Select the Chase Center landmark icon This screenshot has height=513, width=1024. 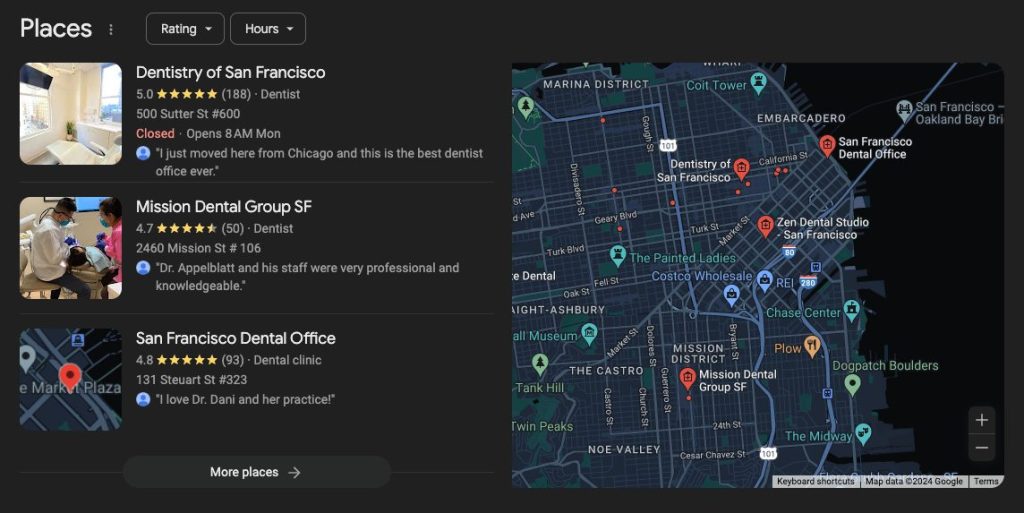tap(851, 309)
